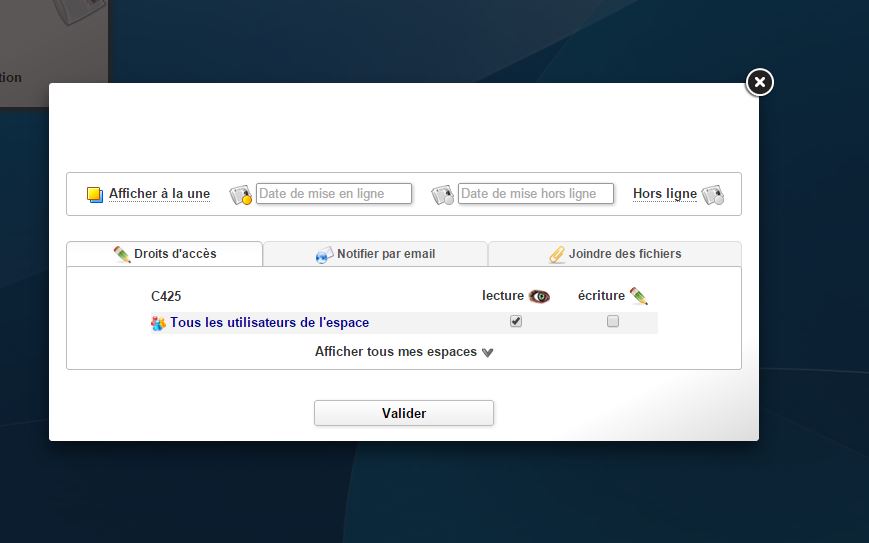The image size is (869, 543).
Task: Expand 'Afficher tous mes espaces'
Action: pos(396,352)
